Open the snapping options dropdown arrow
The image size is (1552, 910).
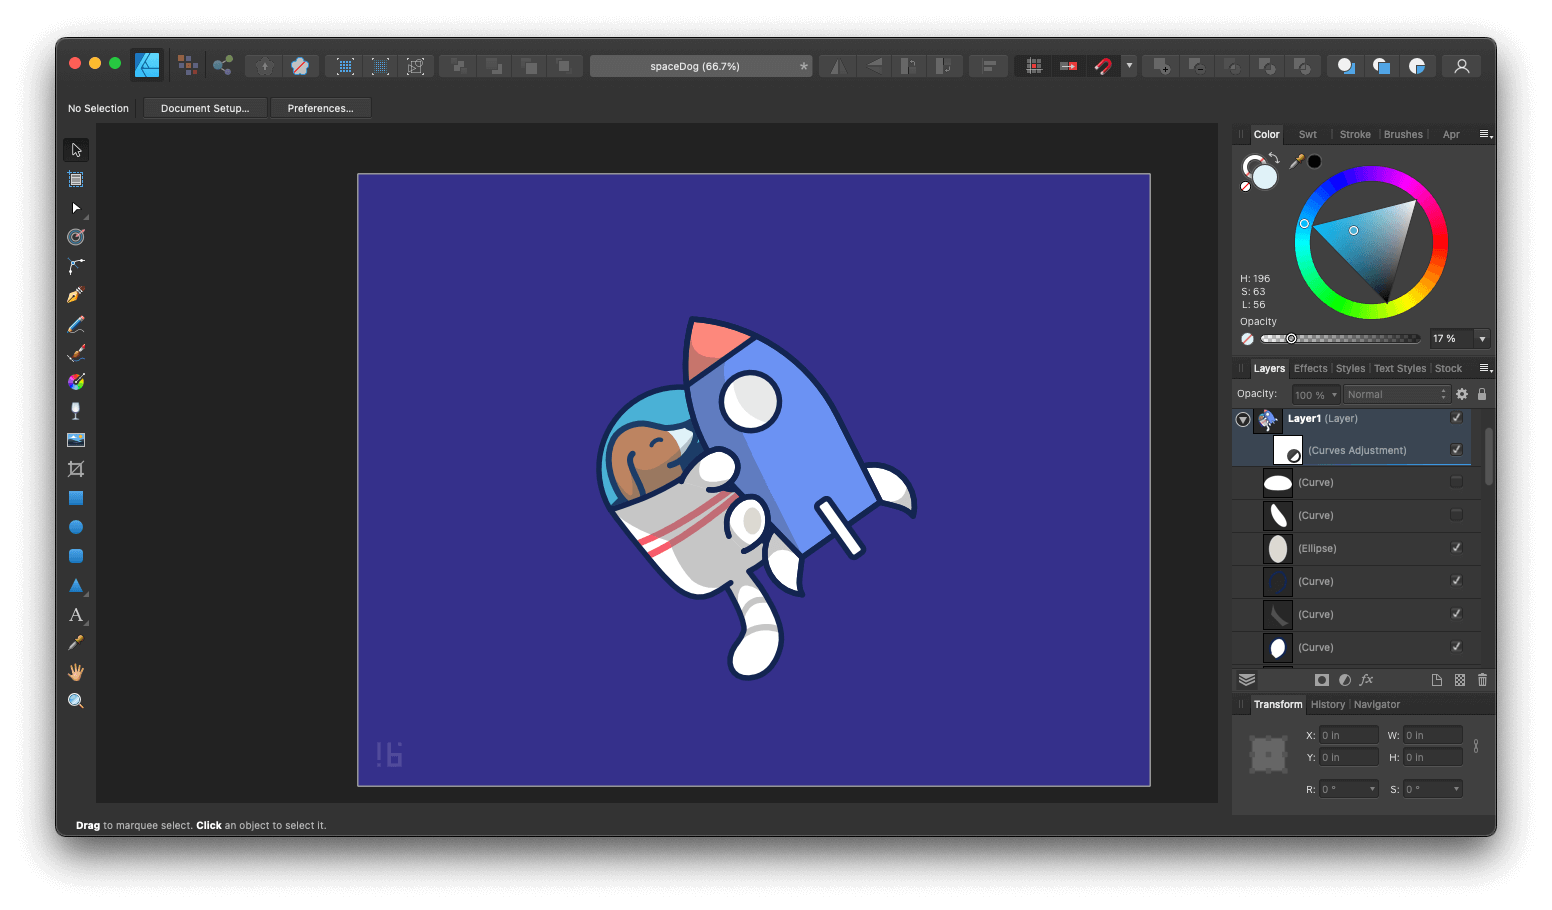(1128, 65)
